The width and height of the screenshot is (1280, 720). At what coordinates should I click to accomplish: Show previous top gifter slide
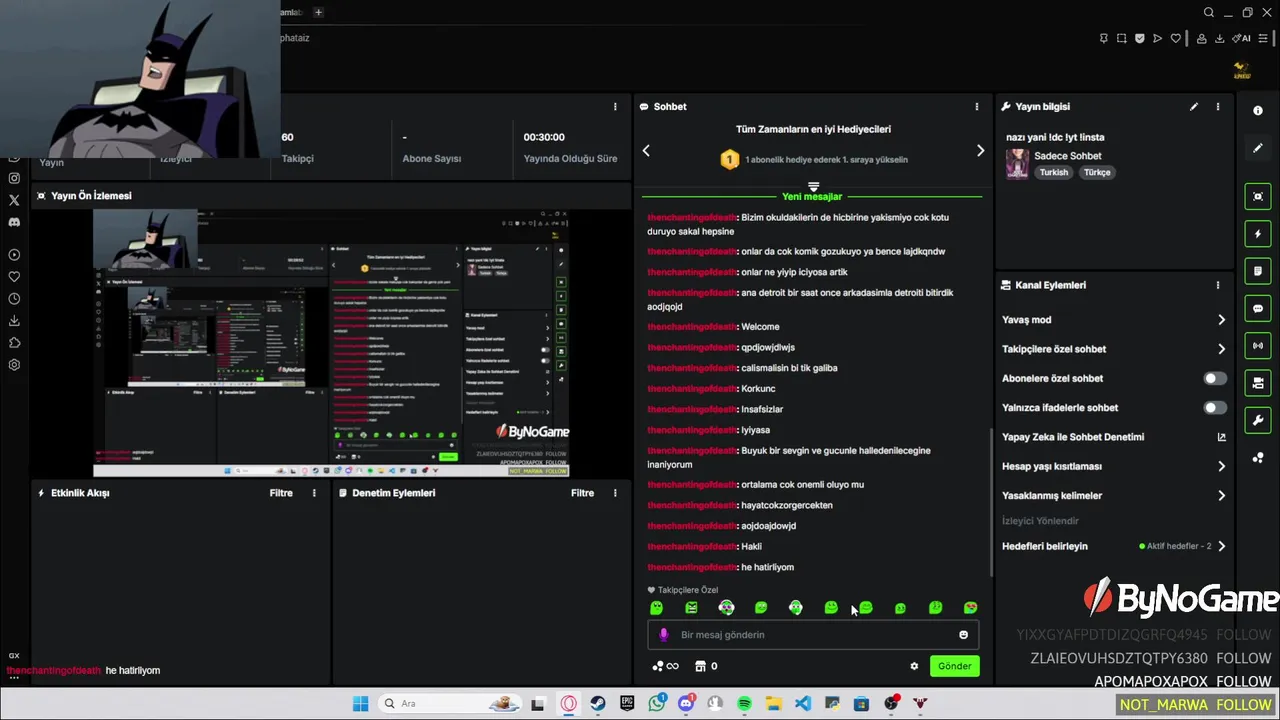646,151
